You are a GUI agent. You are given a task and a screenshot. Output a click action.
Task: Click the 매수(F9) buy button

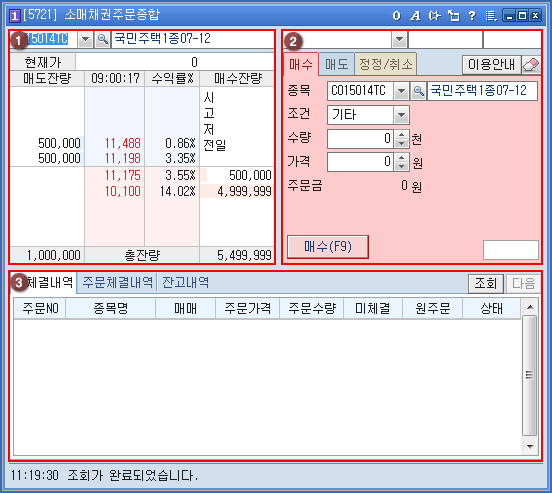[328, 247]
